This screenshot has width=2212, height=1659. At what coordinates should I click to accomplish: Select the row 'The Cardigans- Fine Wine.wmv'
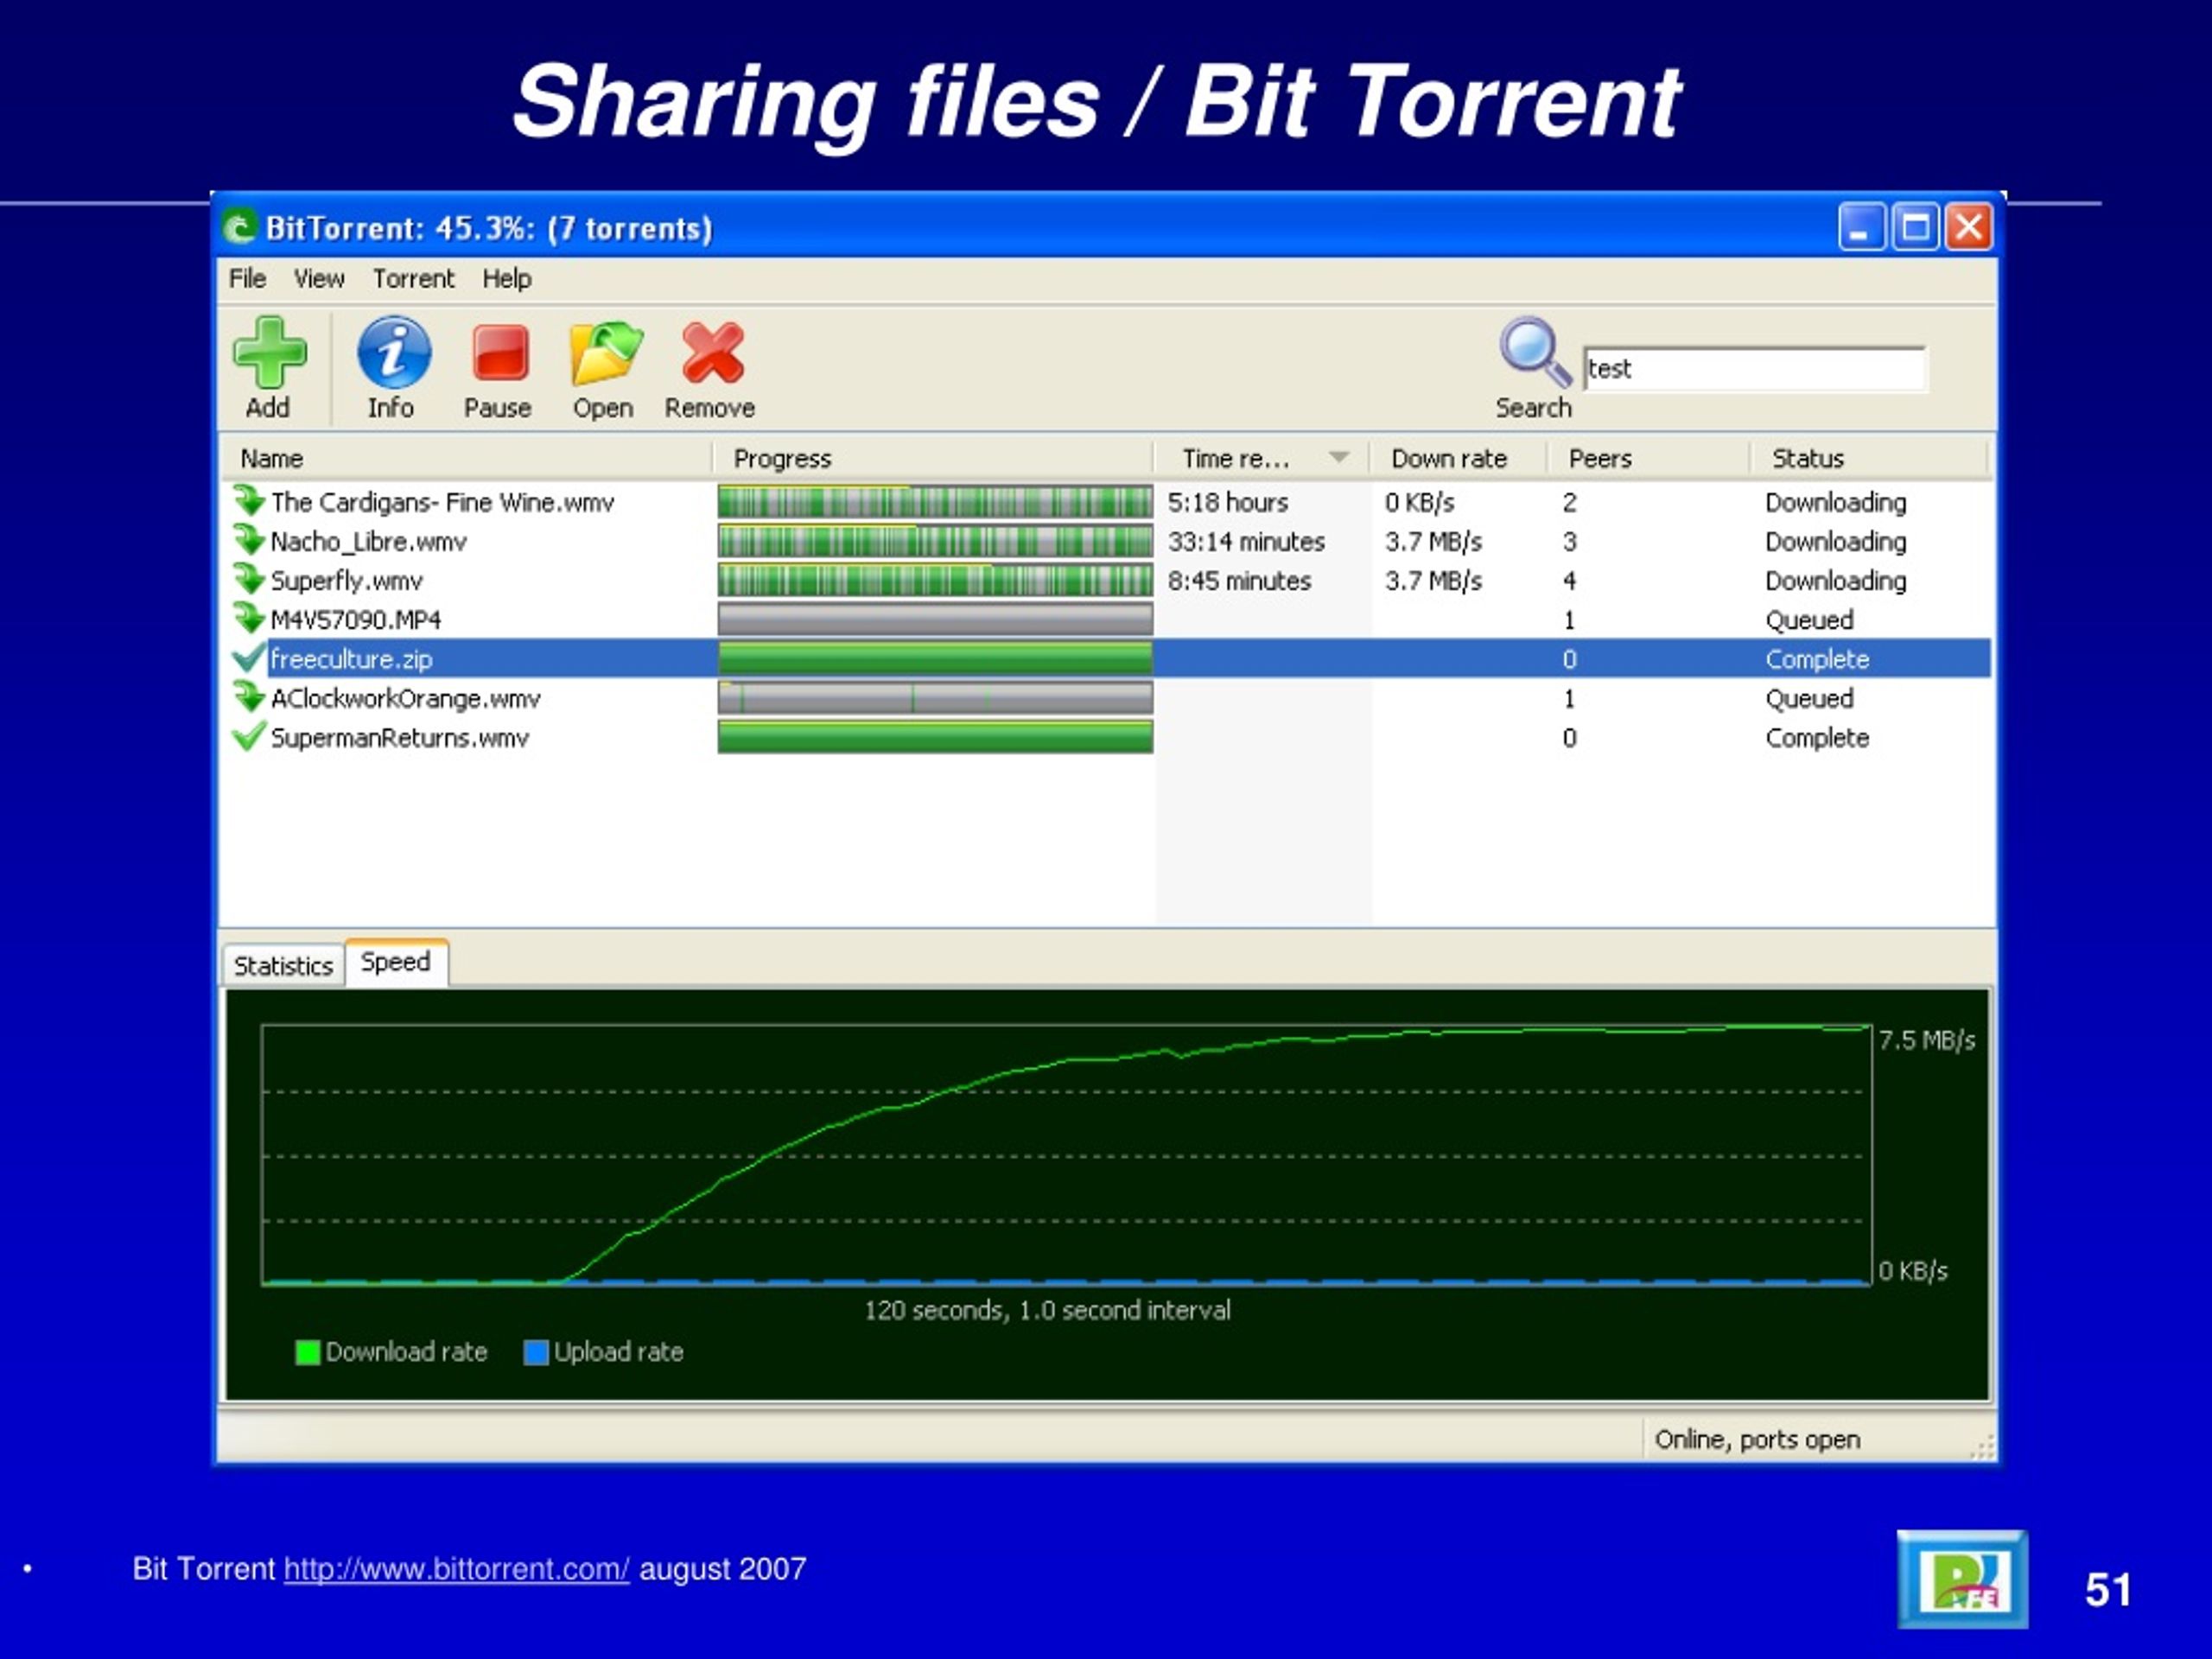(x=1105, y=501)
